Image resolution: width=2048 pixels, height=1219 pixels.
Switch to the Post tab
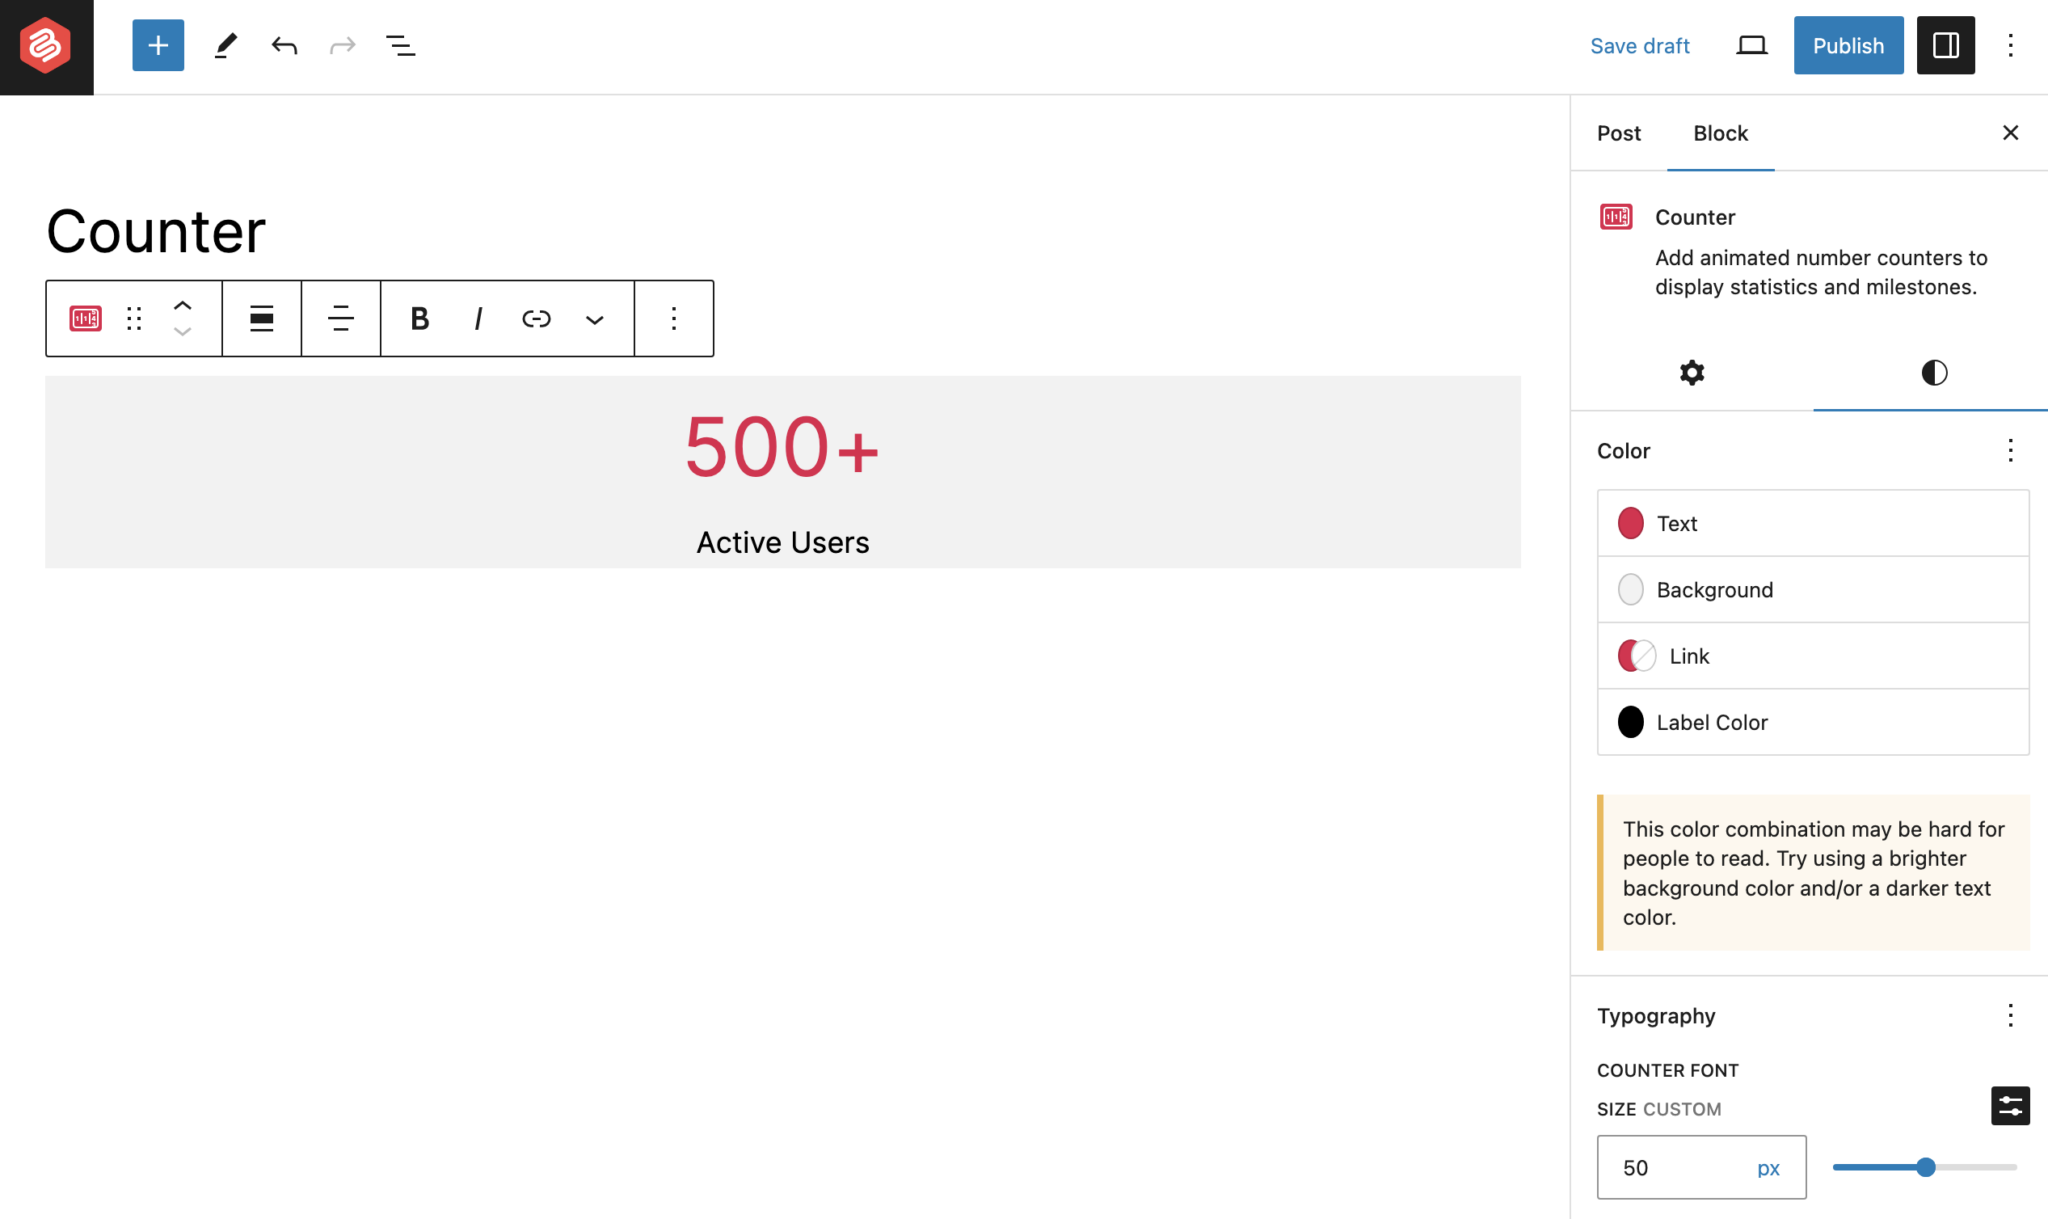[x=1619, y=132]
